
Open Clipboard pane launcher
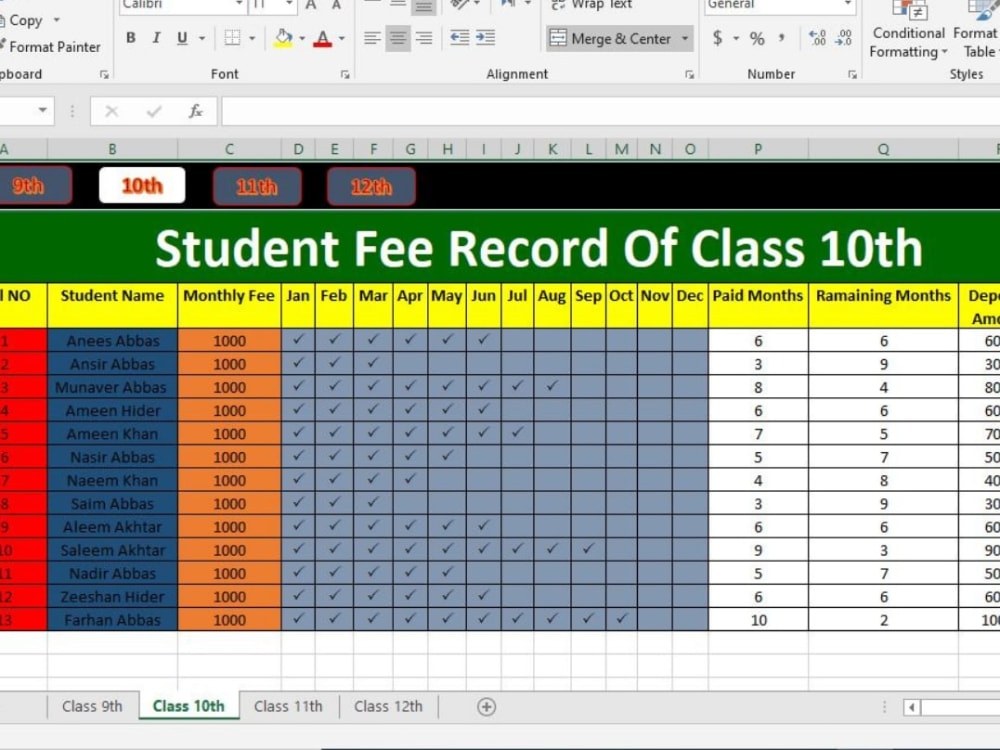click(x=104, y=75)
